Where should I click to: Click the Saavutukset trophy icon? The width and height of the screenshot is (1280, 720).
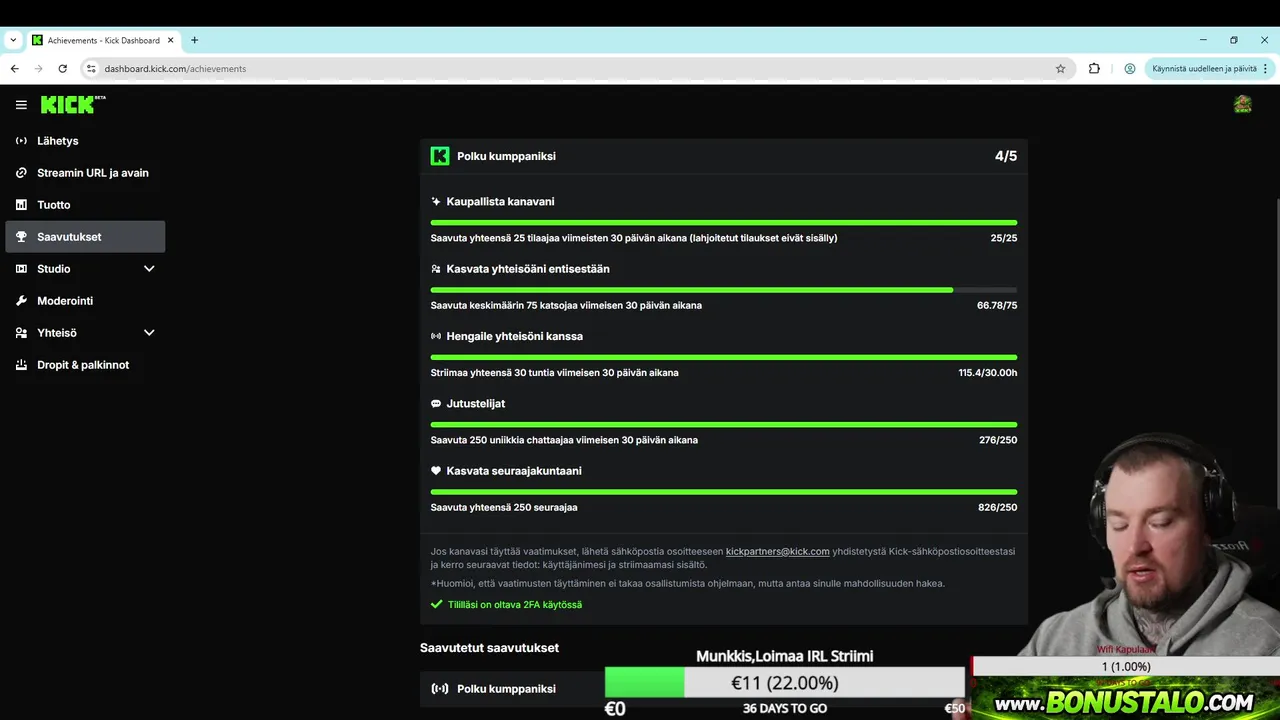click(21, 237)
